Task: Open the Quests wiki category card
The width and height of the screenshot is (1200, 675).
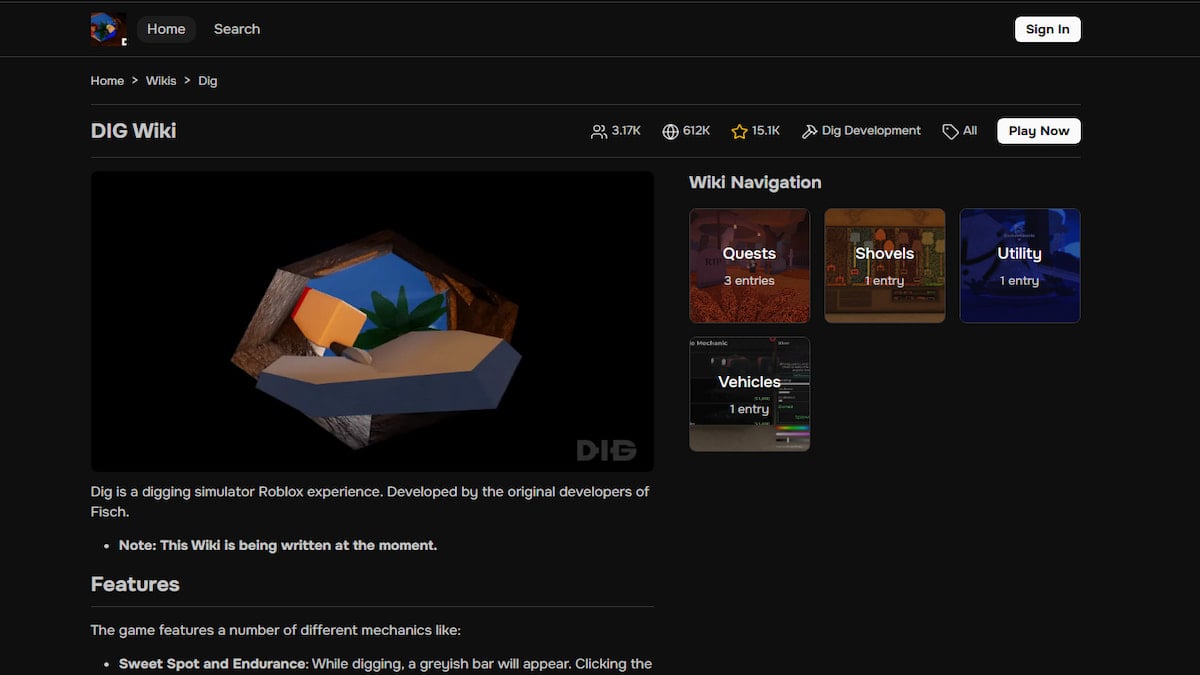Action: (749, 265)
